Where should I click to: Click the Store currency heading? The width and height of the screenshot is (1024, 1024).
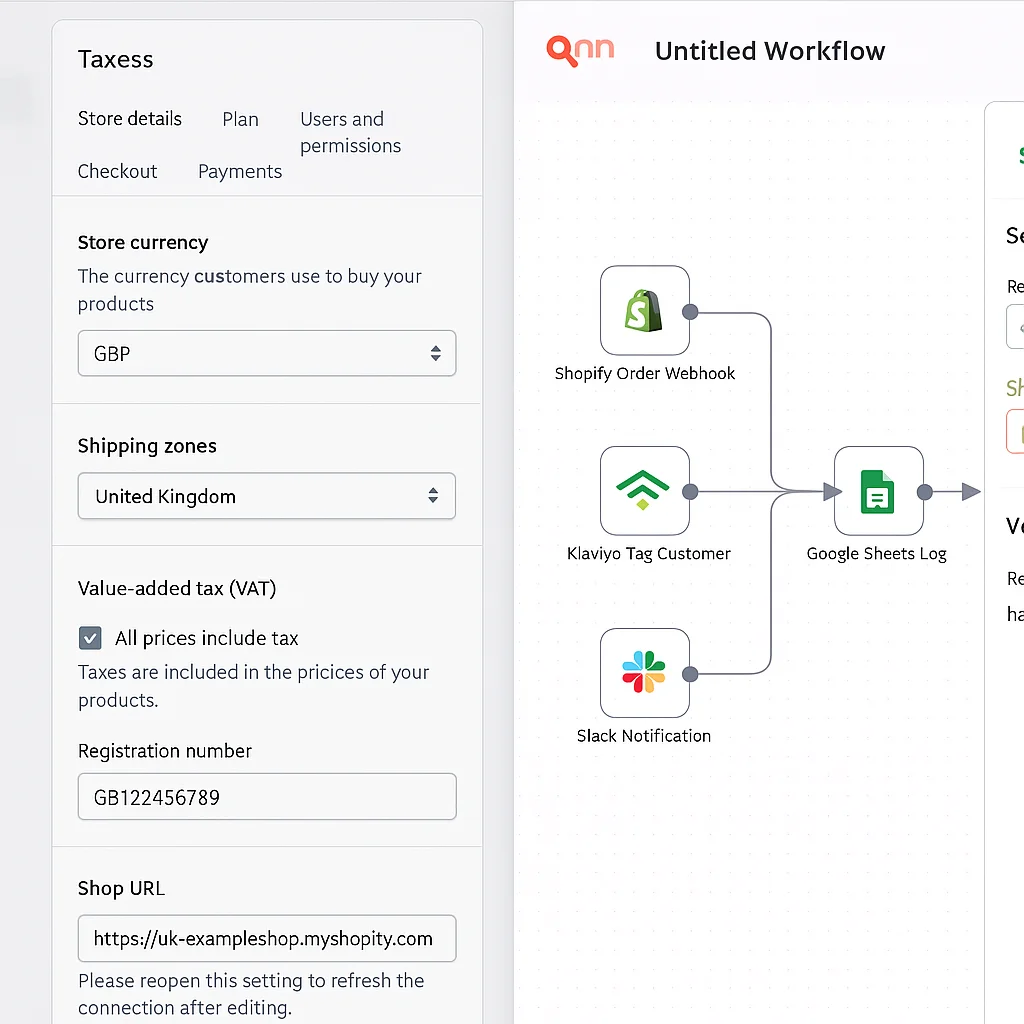pyautogui.click(x=142, y=243)
